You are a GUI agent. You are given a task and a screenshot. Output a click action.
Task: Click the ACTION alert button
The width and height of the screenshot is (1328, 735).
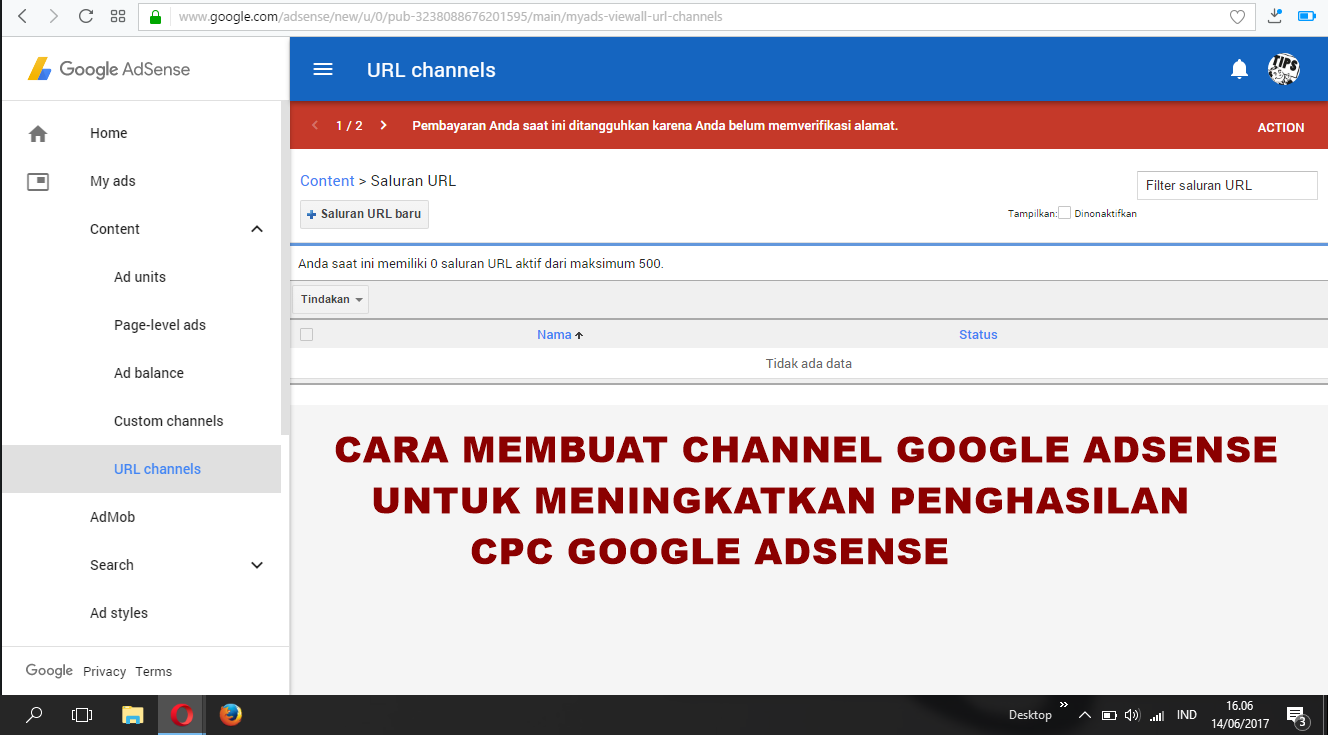click(x=1281, y=127)
